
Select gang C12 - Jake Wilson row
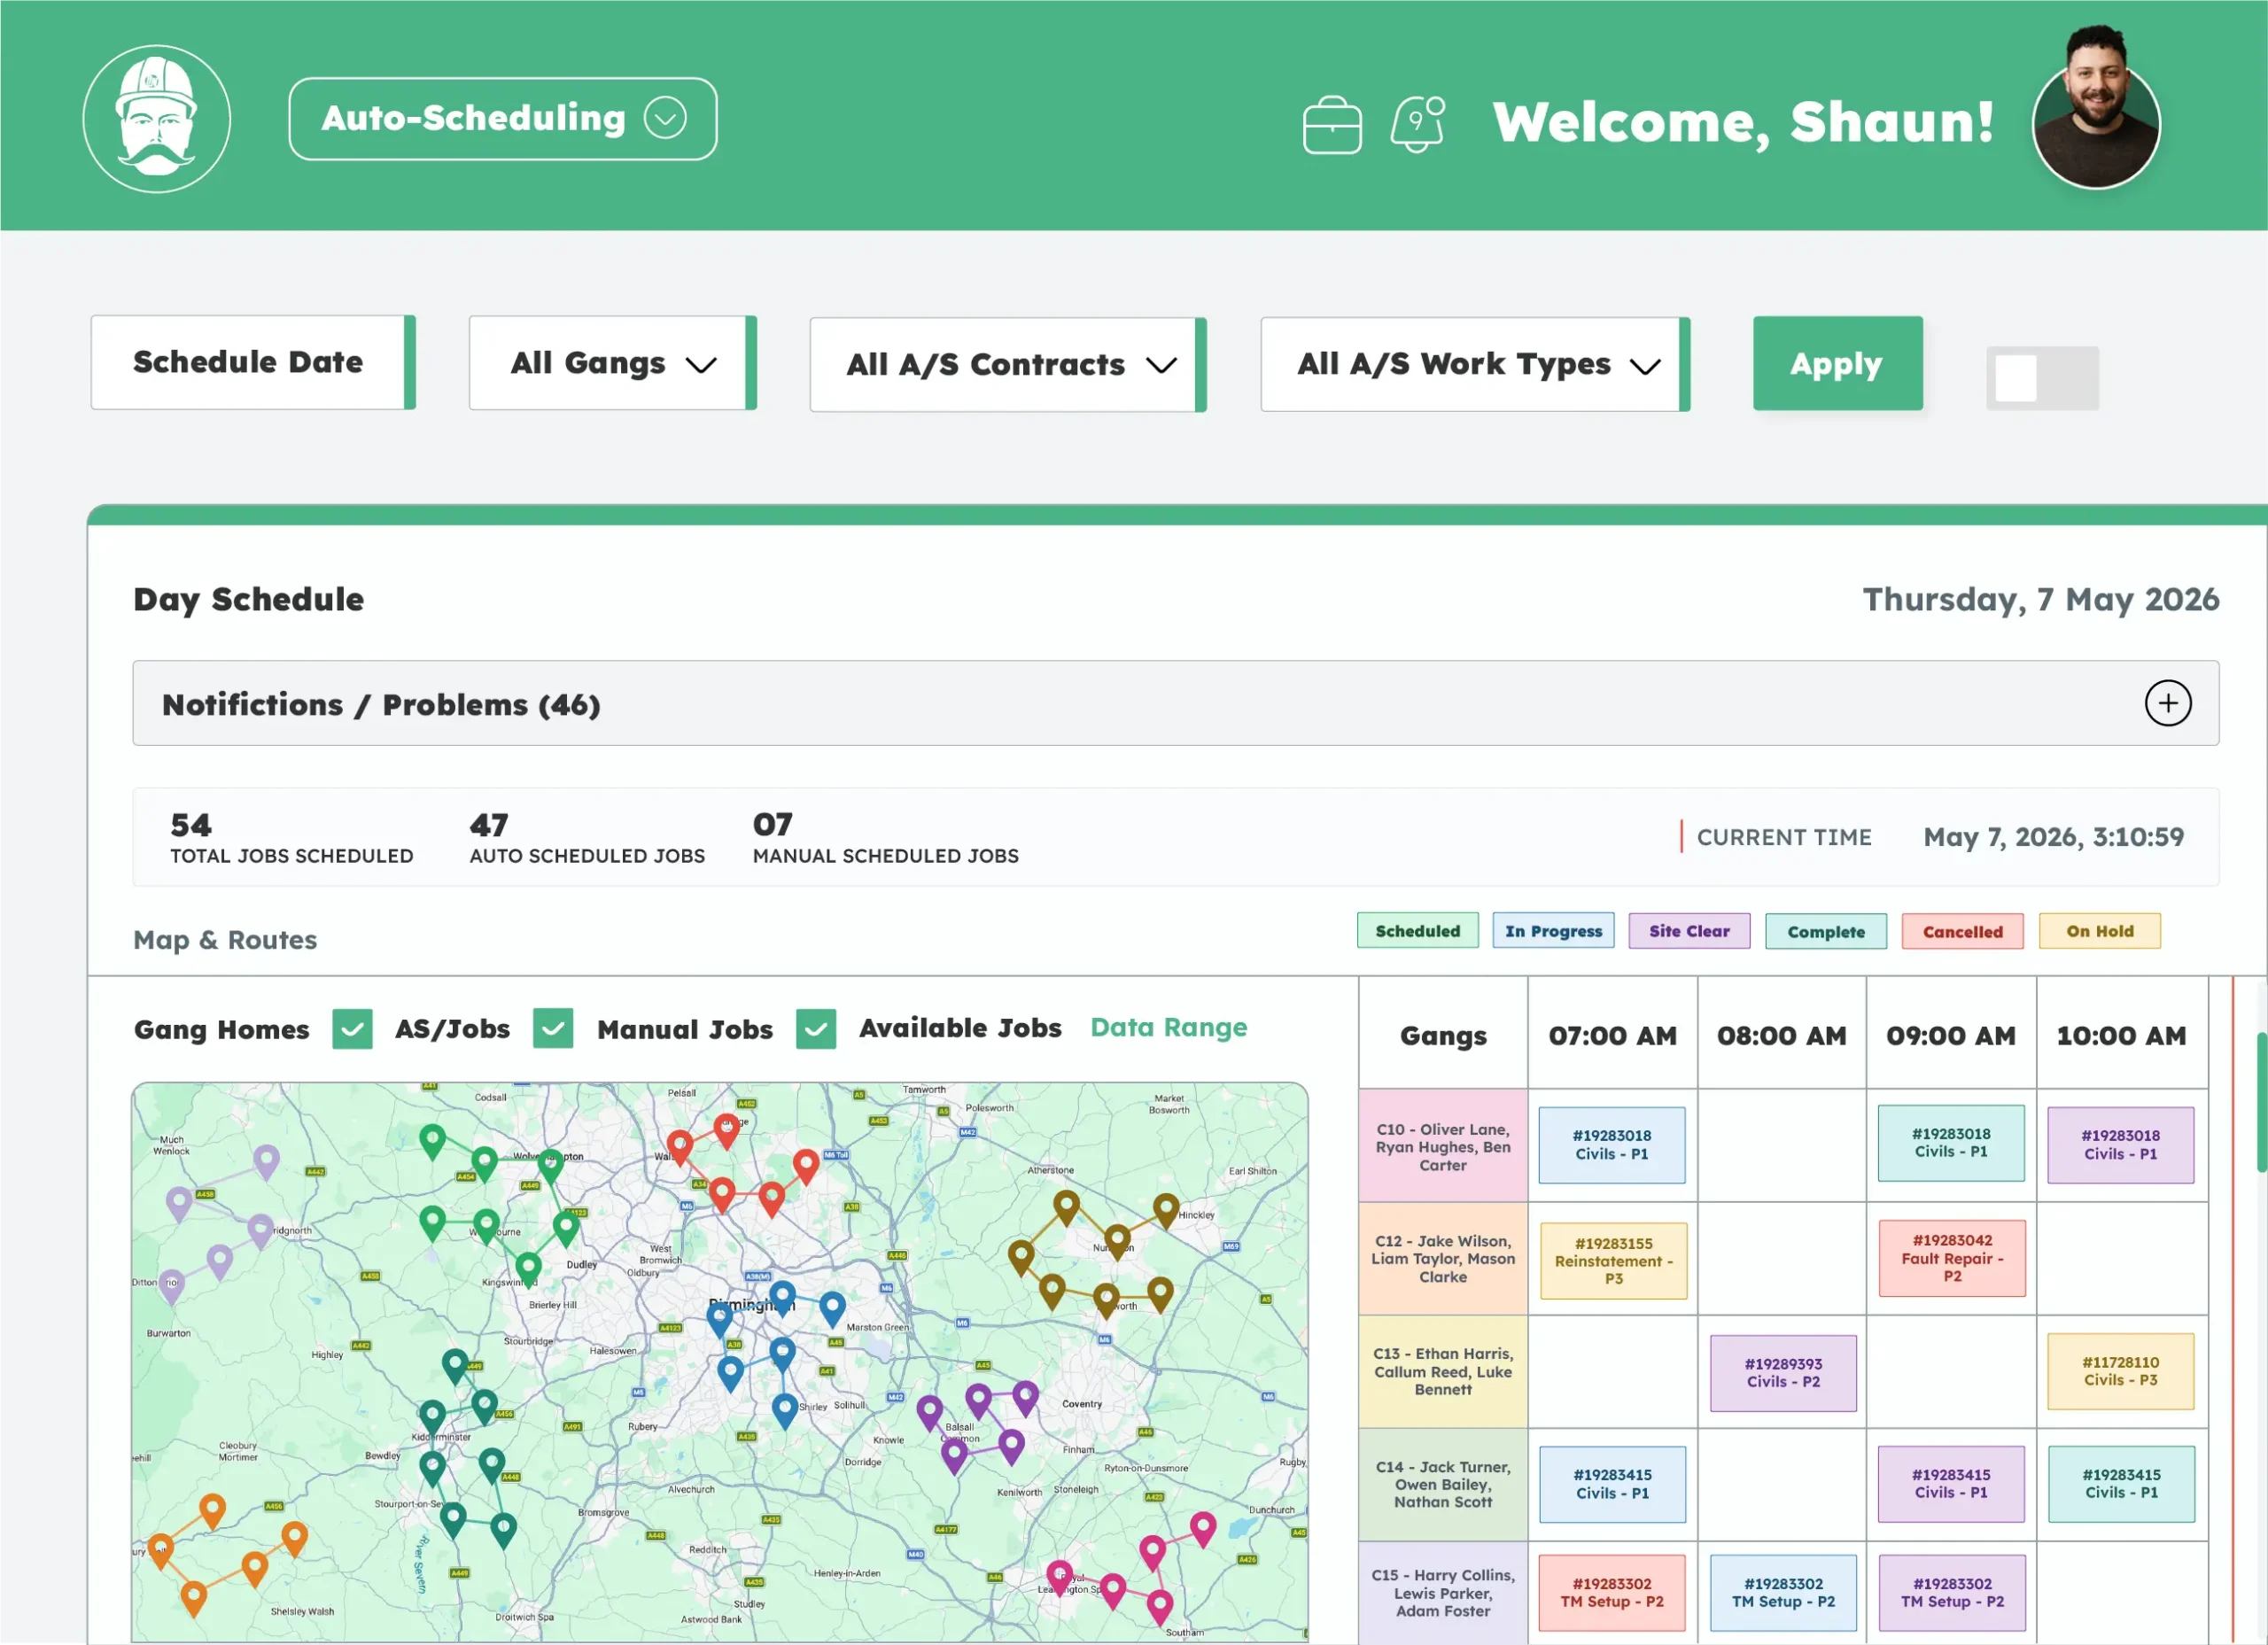tap(1443, 1259)
